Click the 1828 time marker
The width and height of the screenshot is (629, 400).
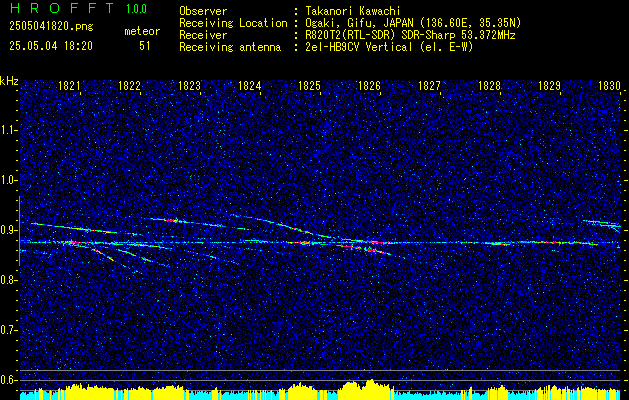coord(489,85)
